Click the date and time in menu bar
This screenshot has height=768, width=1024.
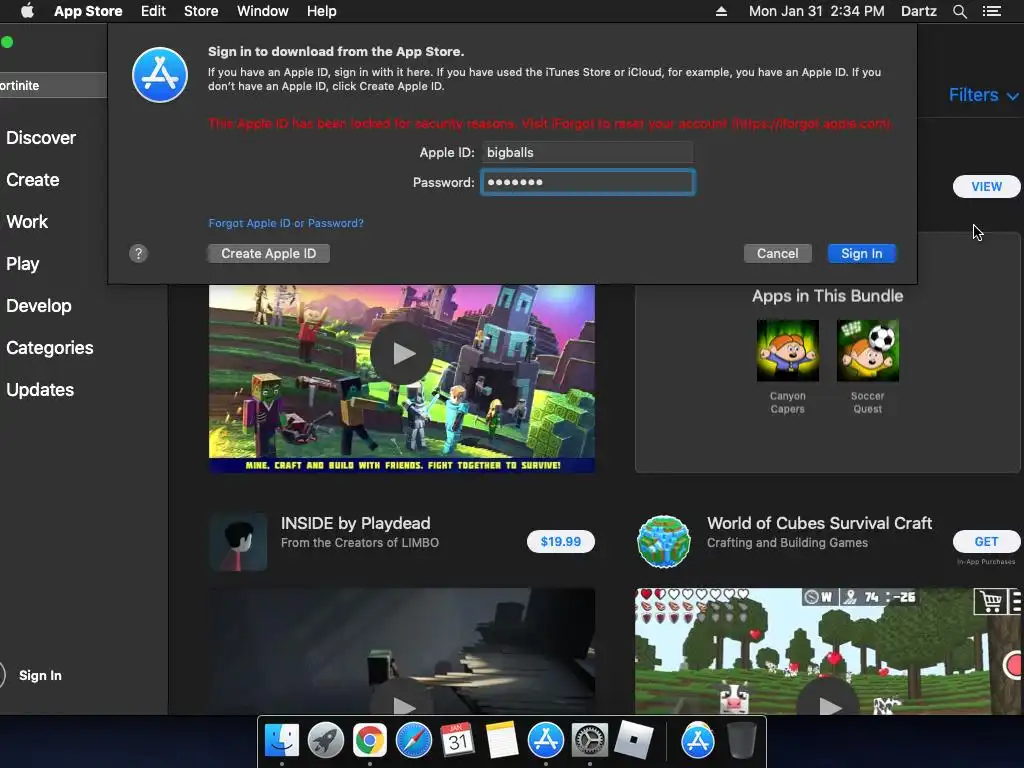pyautogui.click(x=816, y=11)
